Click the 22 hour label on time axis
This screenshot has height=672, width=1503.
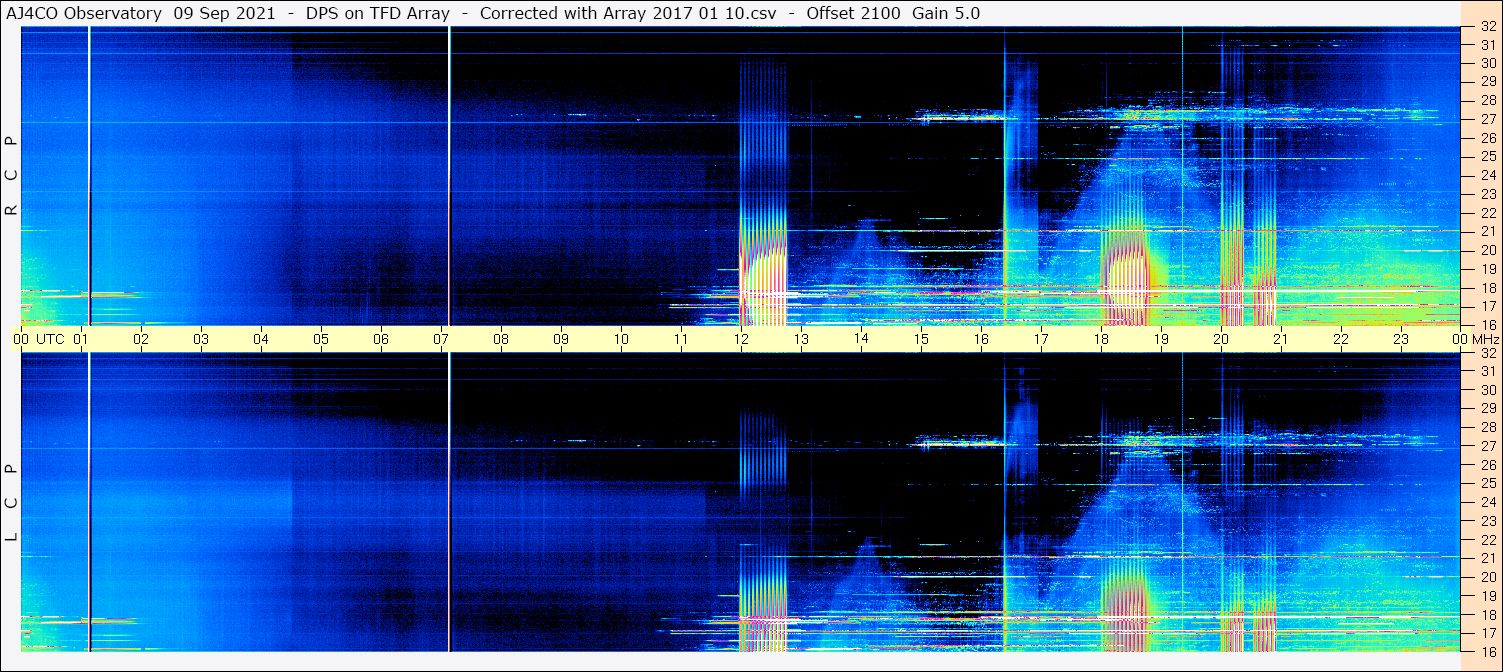1341,339
